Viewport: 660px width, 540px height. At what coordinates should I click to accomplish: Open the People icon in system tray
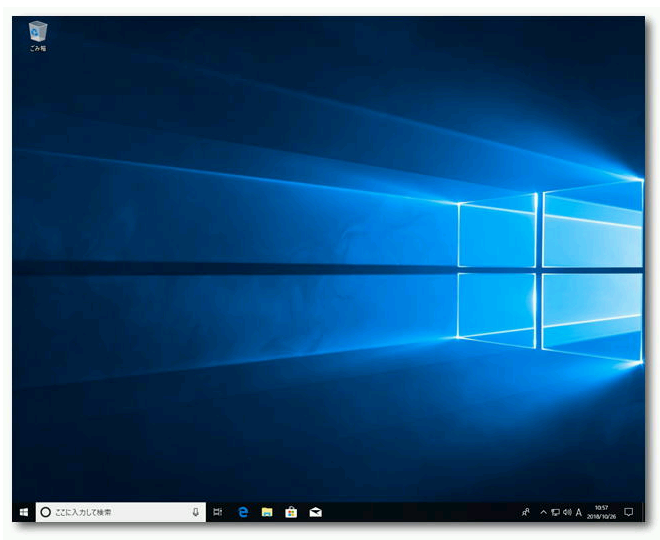coord(525,512)
